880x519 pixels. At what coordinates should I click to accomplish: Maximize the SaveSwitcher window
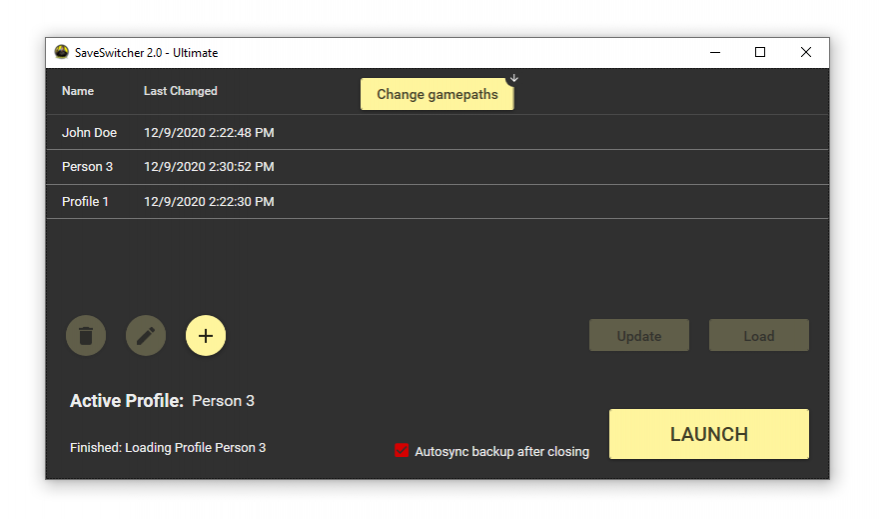[760, 53]
